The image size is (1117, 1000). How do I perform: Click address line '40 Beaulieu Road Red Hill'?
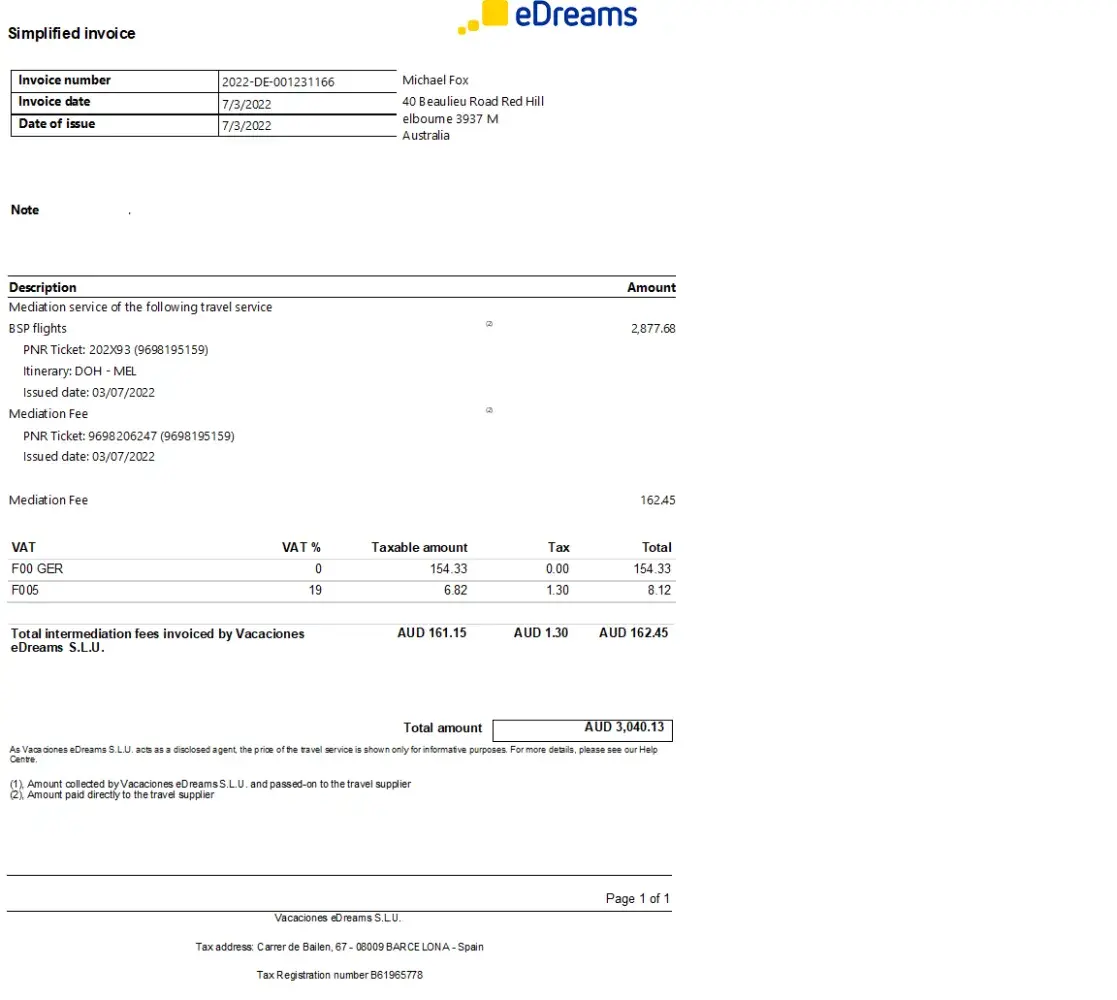point(472,101)
